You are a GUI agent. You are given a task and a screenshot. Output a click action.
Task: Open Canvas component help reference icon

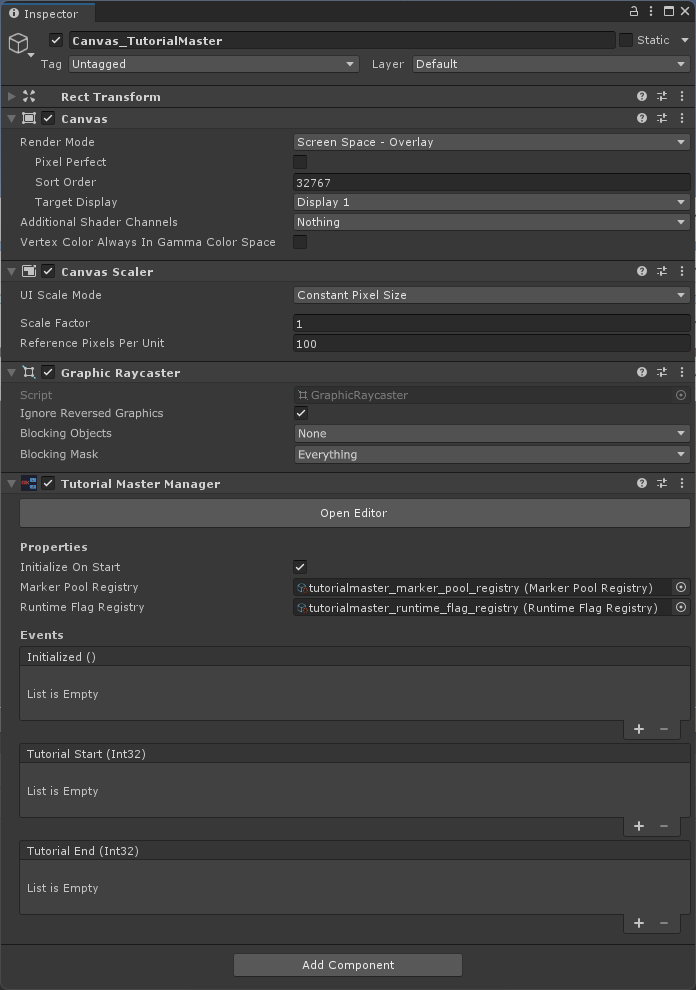(642, 118)
